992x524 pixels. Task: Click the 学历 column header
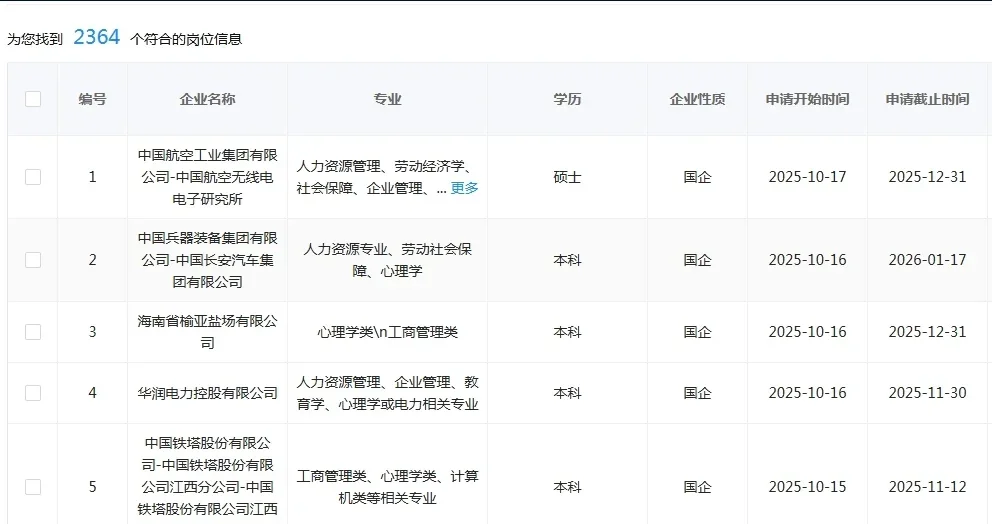[567, 99]
